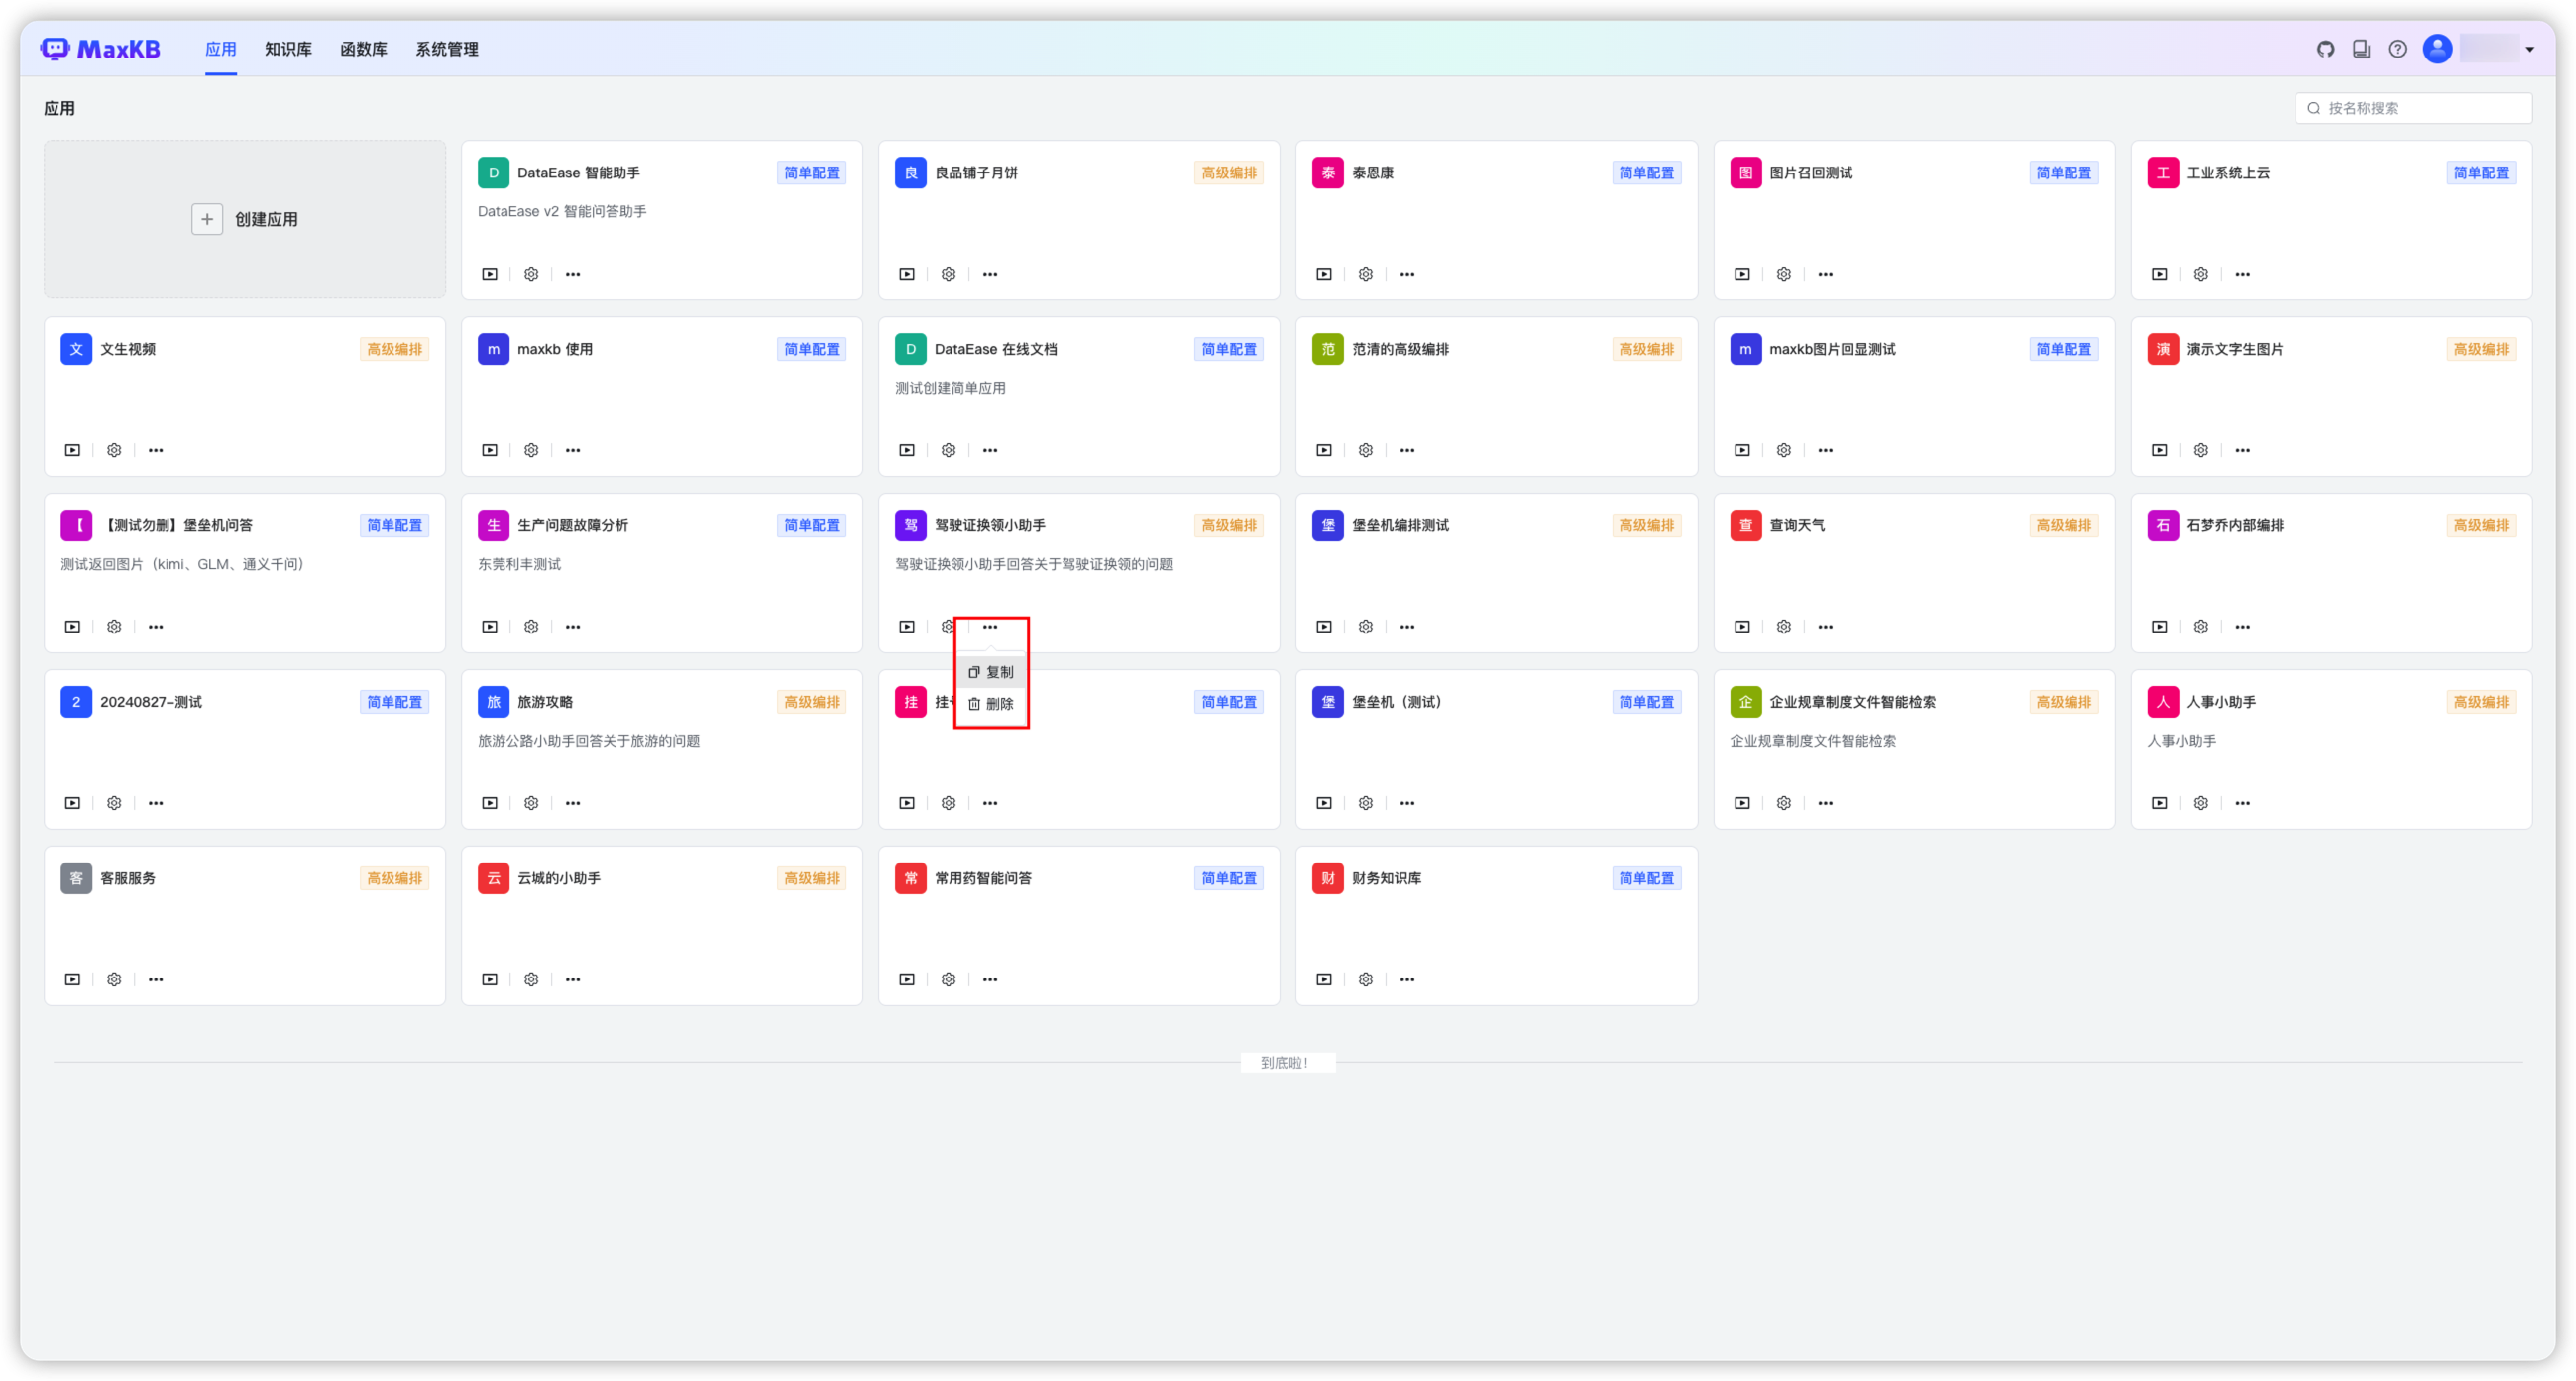Click the demo play icon on 驾驶证换领小助手
The height and width of the screenshot is (1381, 2576).
(x=907, y=627)
